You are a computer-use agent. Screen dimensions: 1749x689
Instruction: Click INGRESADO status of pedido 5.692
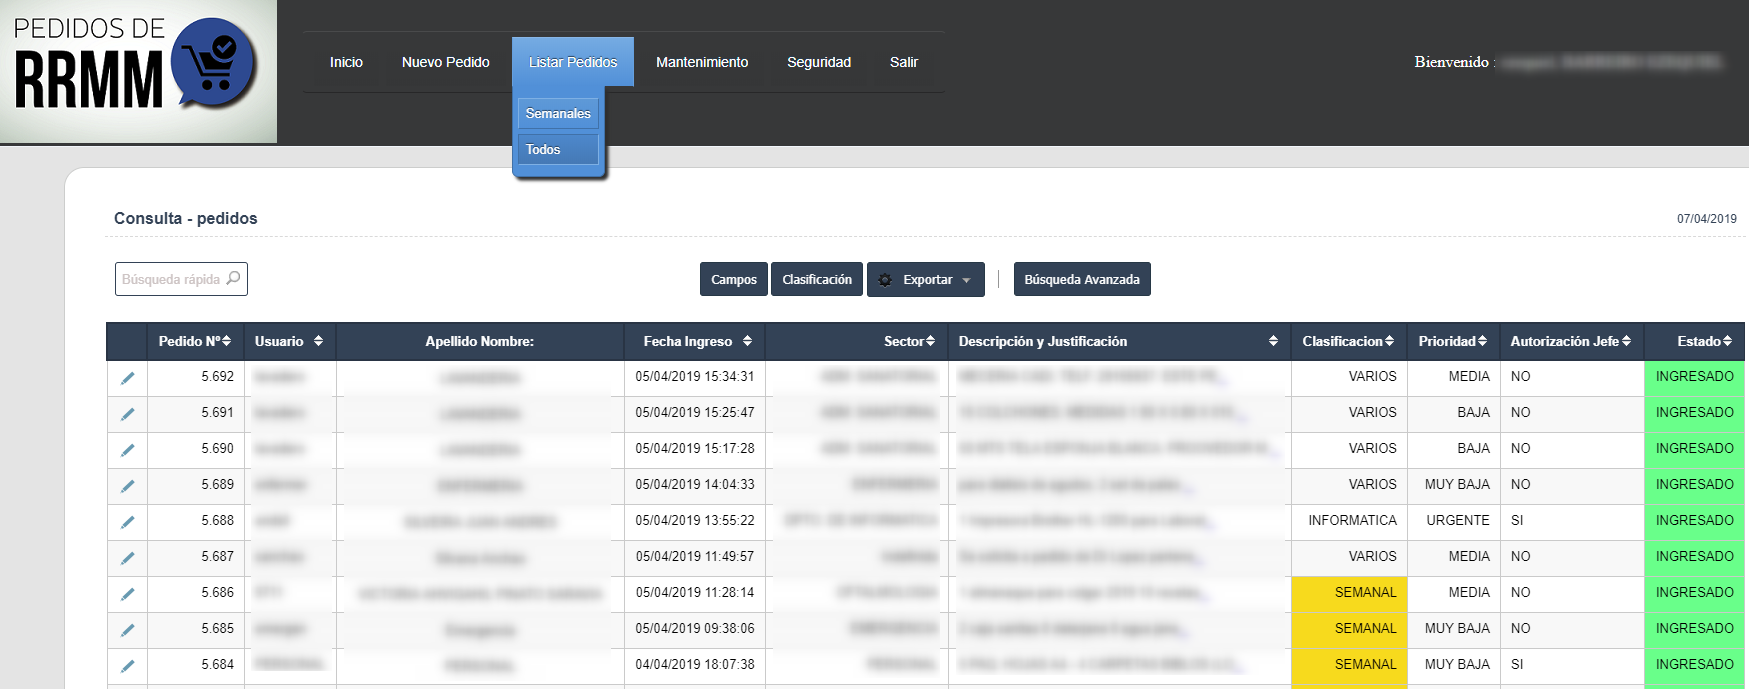click(x=1694, y=377)
